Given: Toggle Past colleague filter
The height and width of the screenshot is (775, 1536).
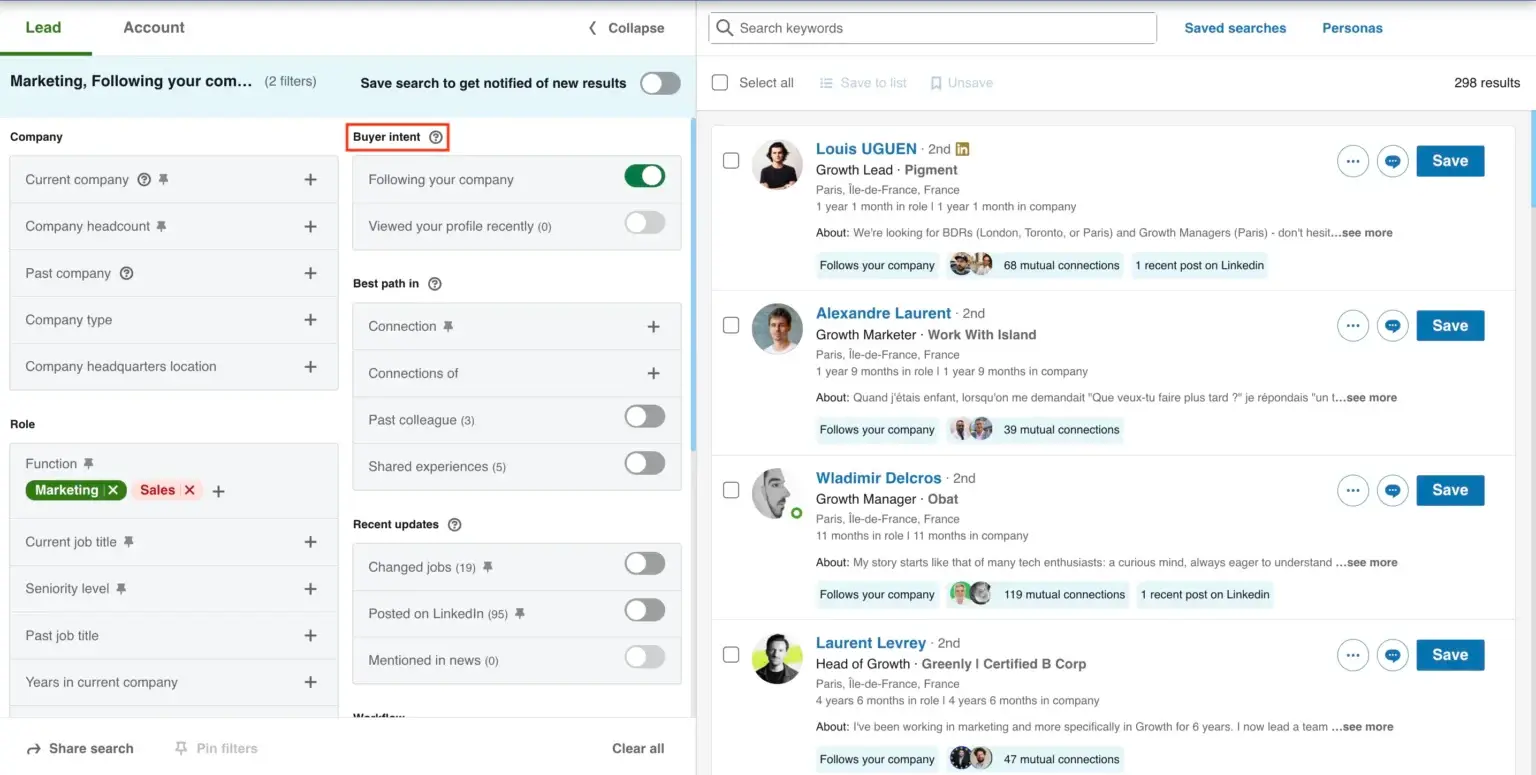Looking at the screenshot, I should (645, 416).
